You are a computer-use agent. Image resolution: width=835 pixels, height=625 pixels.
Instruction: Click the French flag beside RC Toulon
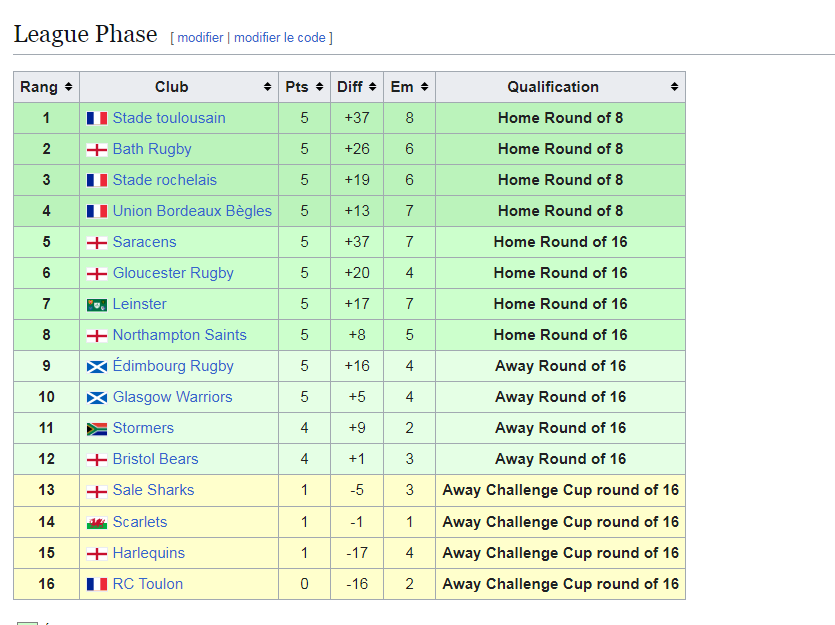pos(97,585)
